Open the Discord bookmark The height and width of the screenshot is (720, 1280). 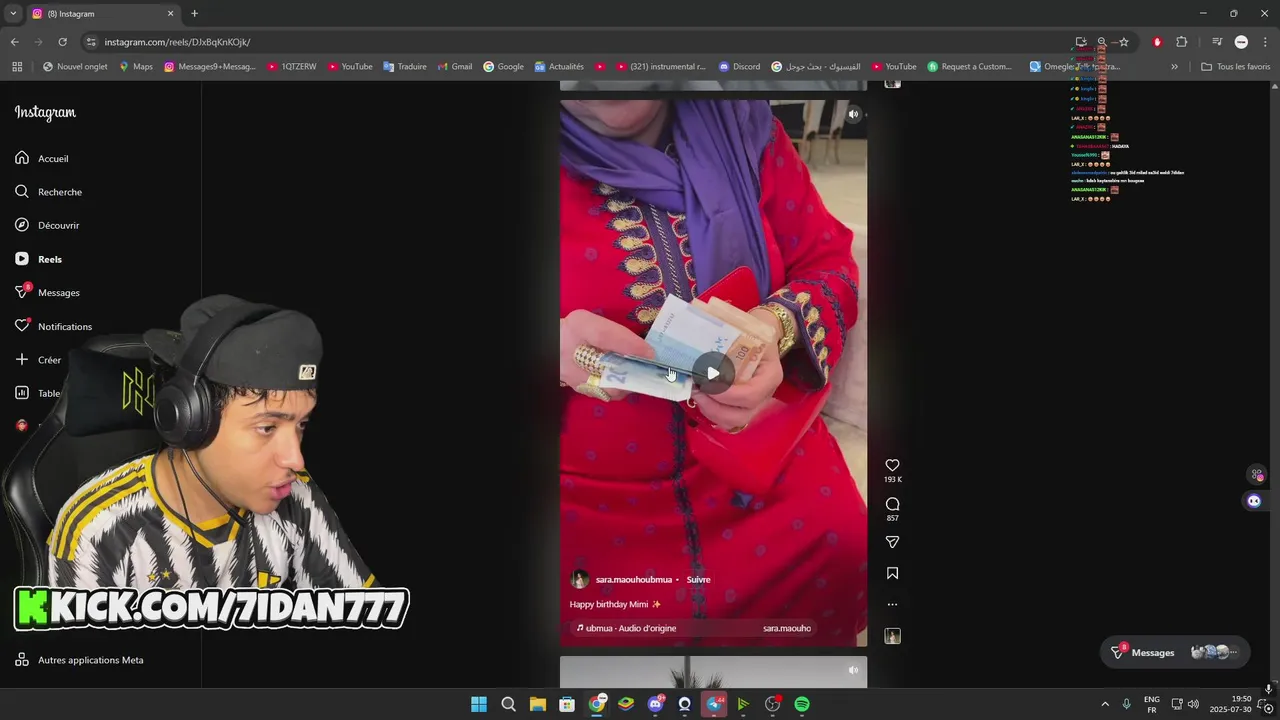click(740, 67)
